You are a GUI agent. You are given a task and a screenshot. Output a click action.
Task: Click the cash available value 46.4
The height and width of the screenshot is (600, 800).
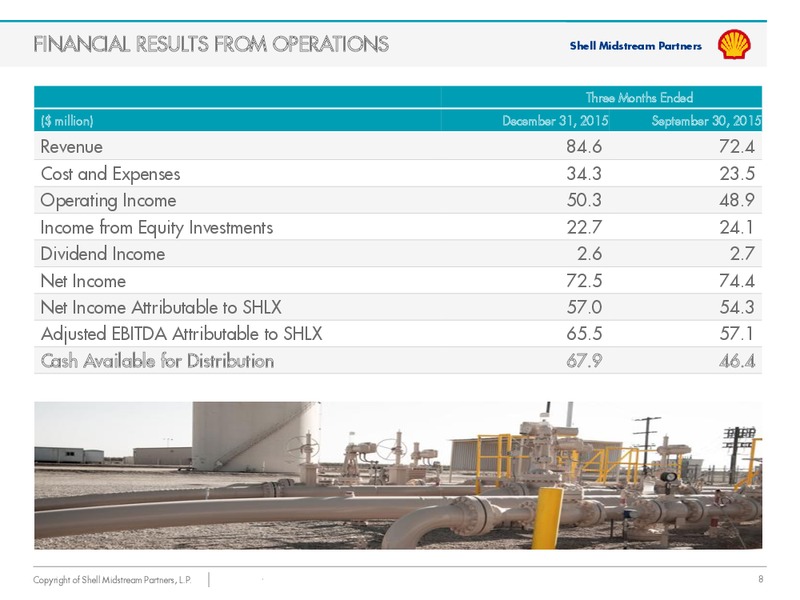click(x=737, y=361)
